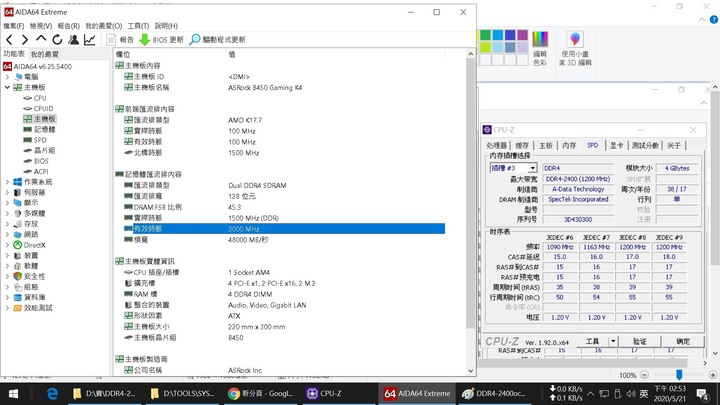The image size is (720, 405).
Task: Pick the green swatch in Paint palette
Action: pos(485,35)
